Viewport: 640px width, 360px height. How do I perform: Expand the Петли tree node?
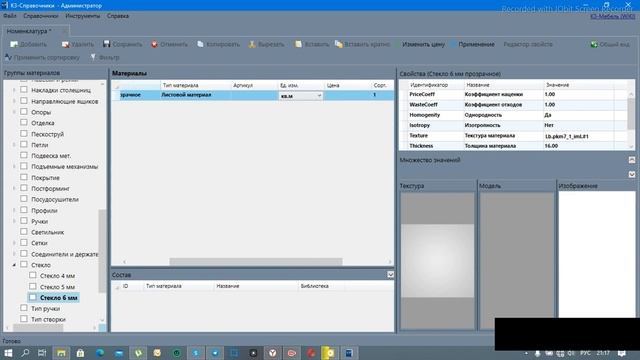click(x=14, y=144)
